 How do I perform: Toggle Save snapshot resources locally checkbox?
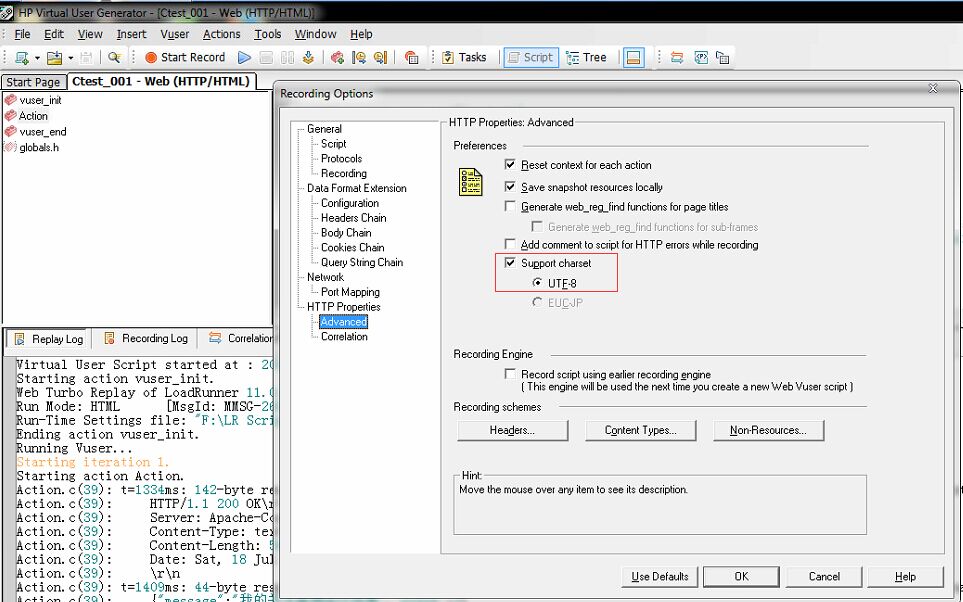510,187
